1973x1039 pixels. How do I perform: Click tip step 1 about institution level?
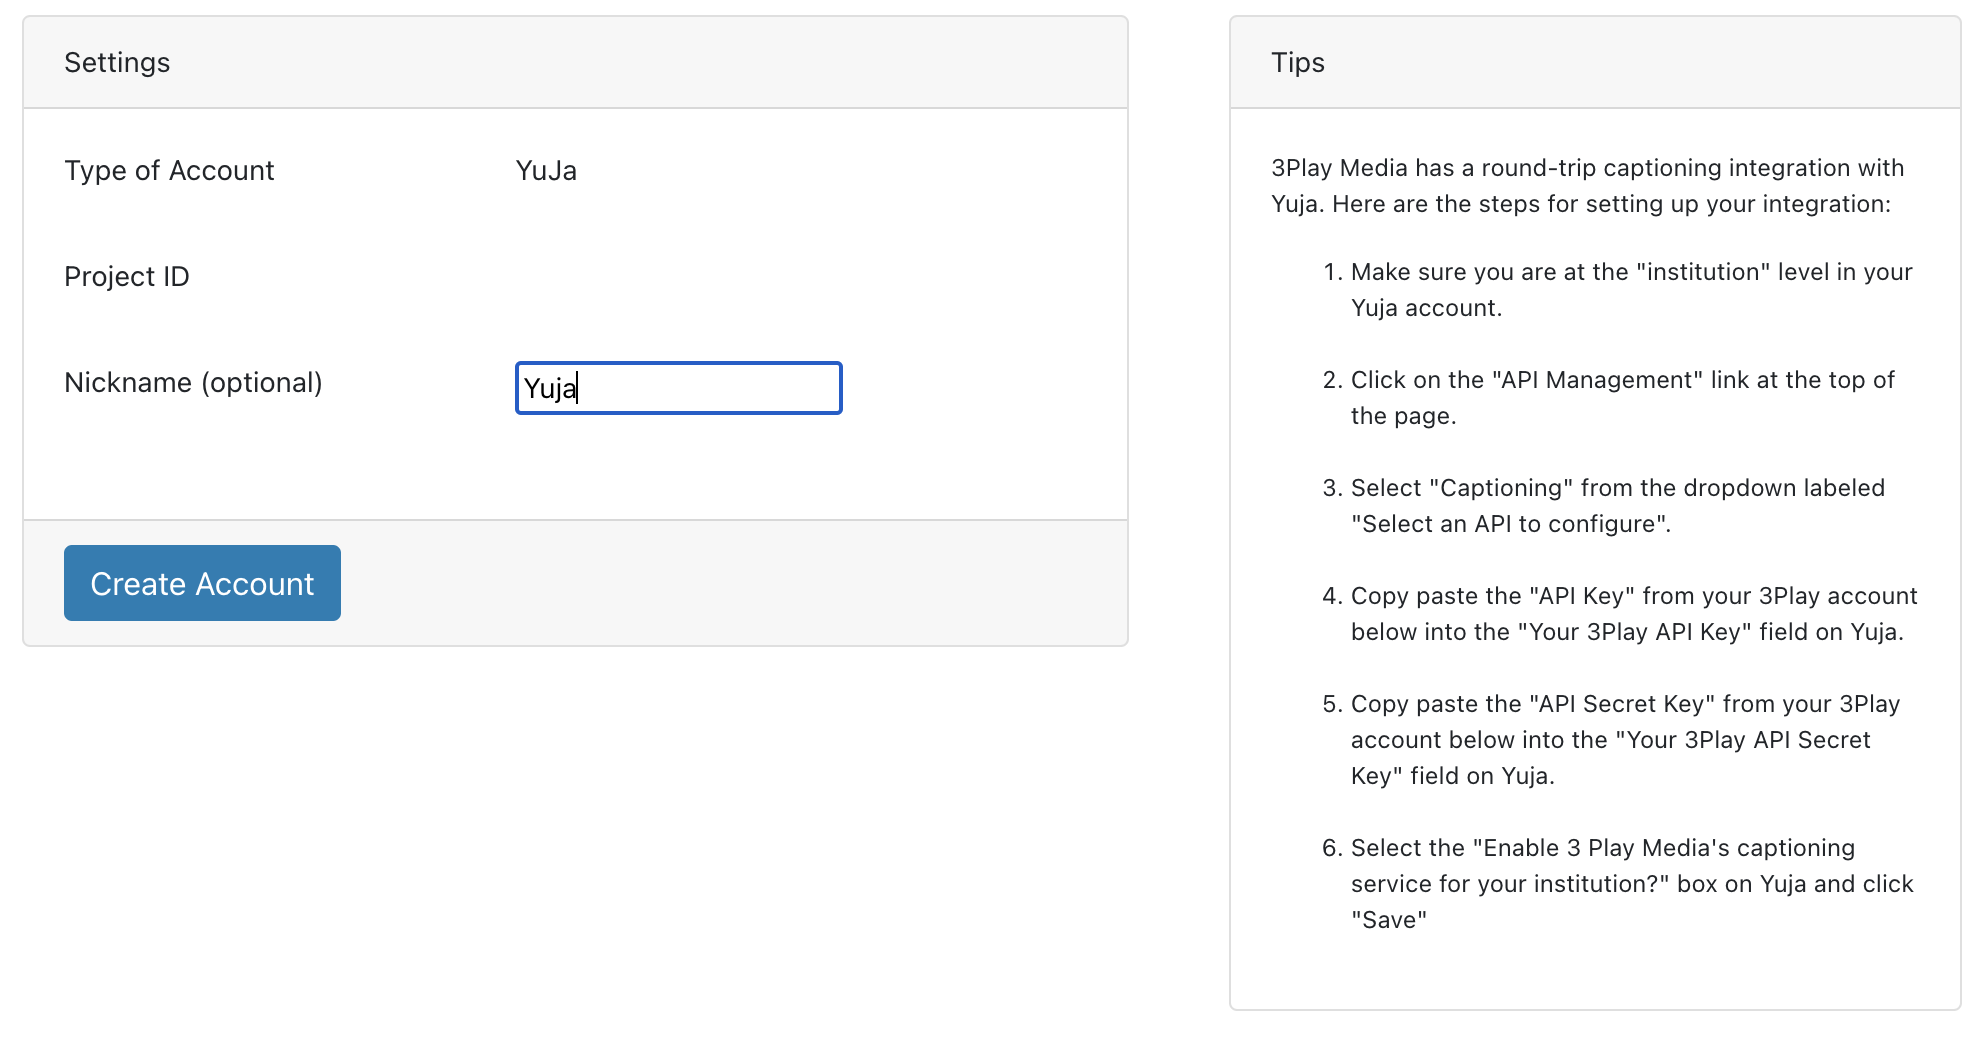[x=1631, y=290]
